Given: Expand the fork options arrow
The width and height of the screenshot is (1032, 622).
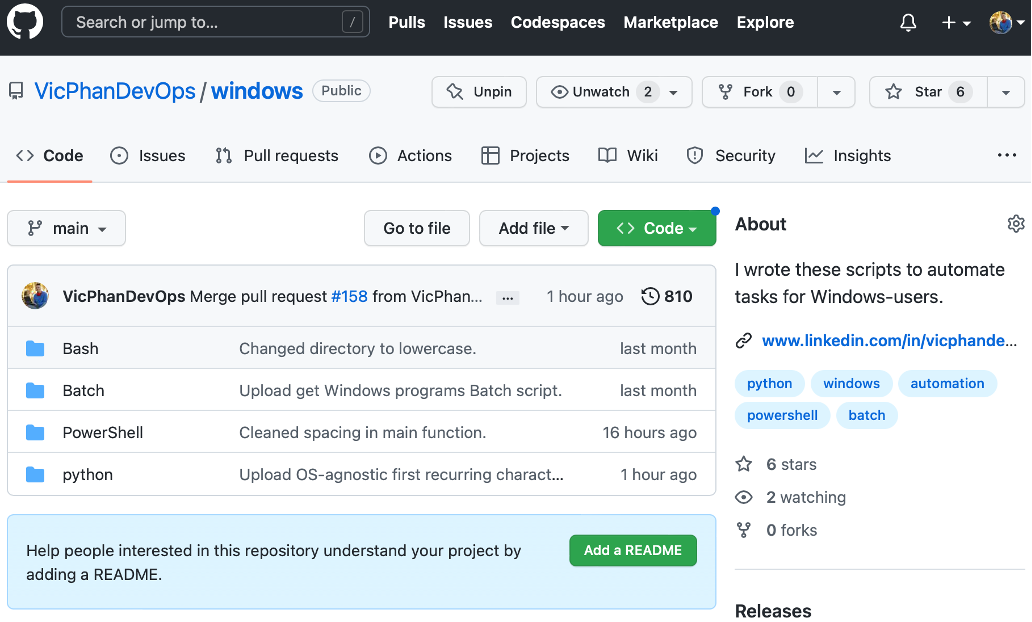Looking at the screenshot, I should tap(837, 92).
